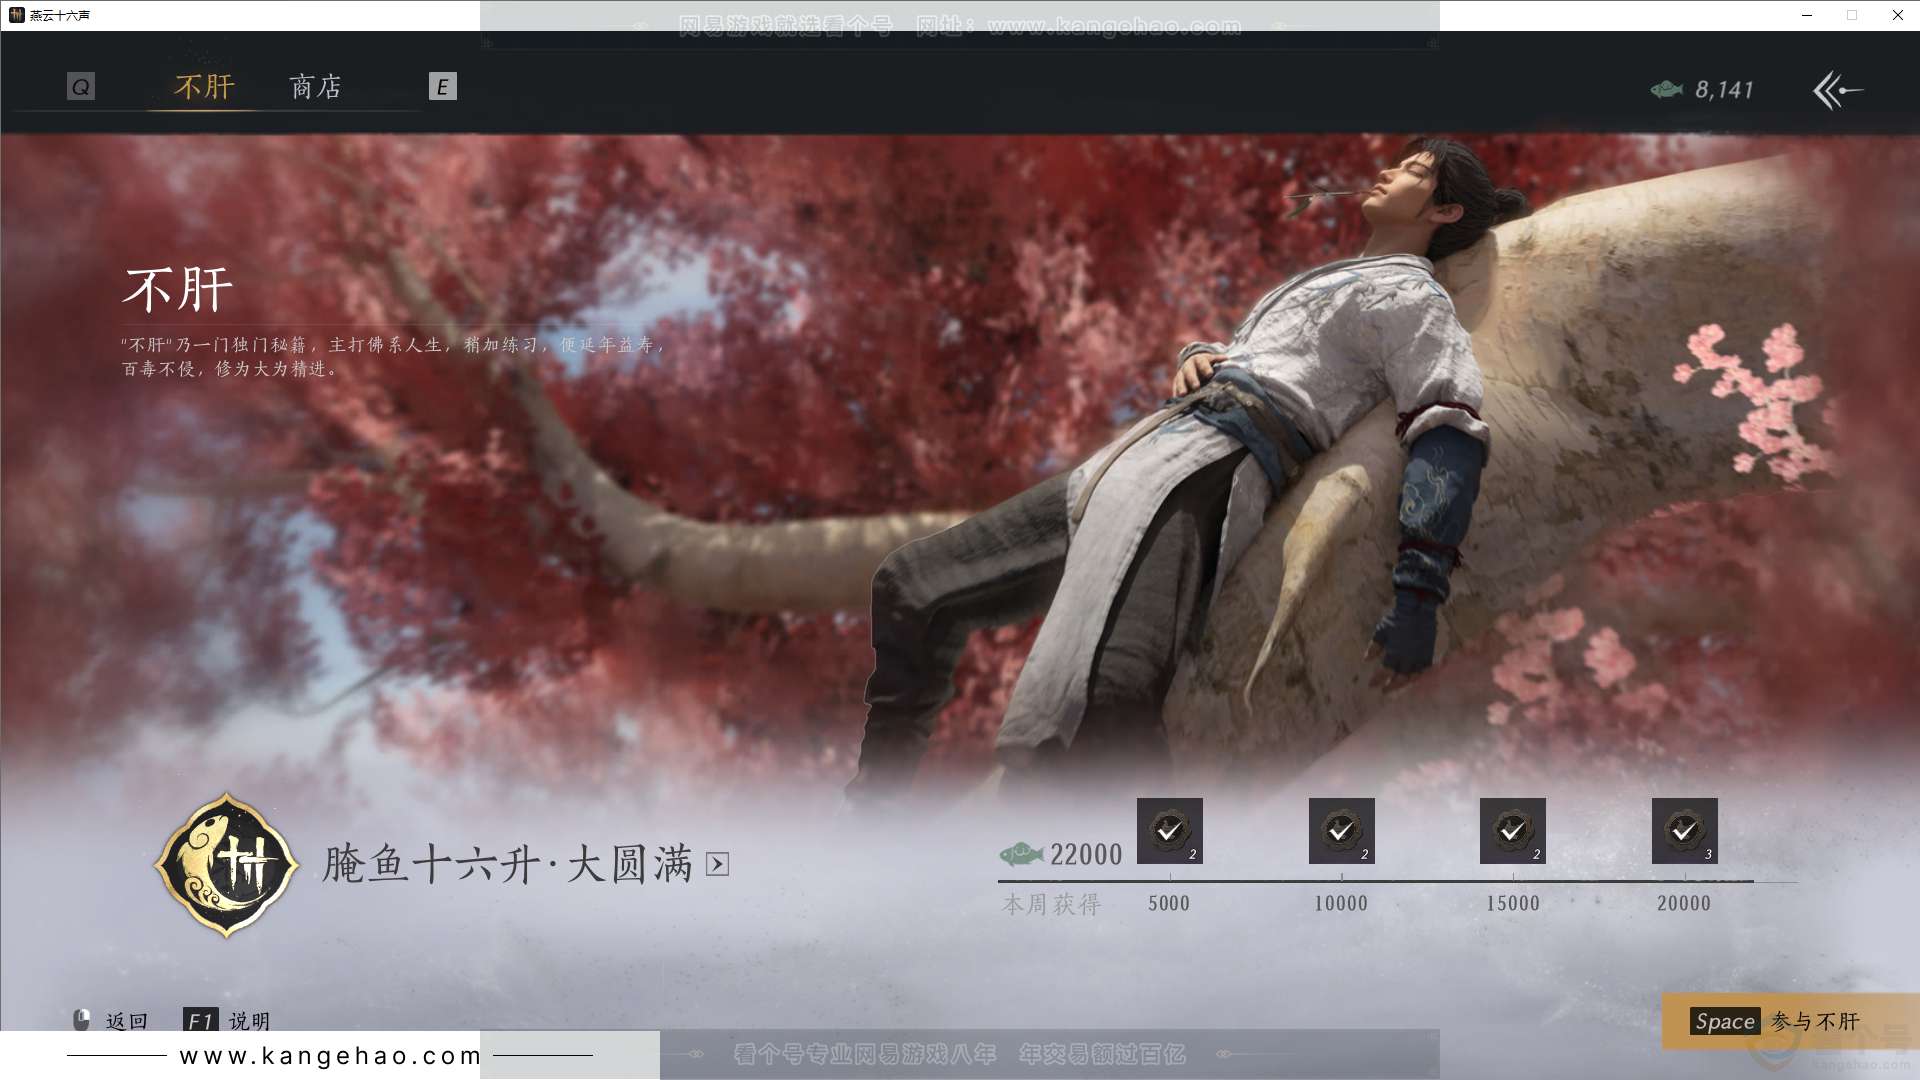
Task: Switch to the 不肝 tab
Action: [204, 87]
